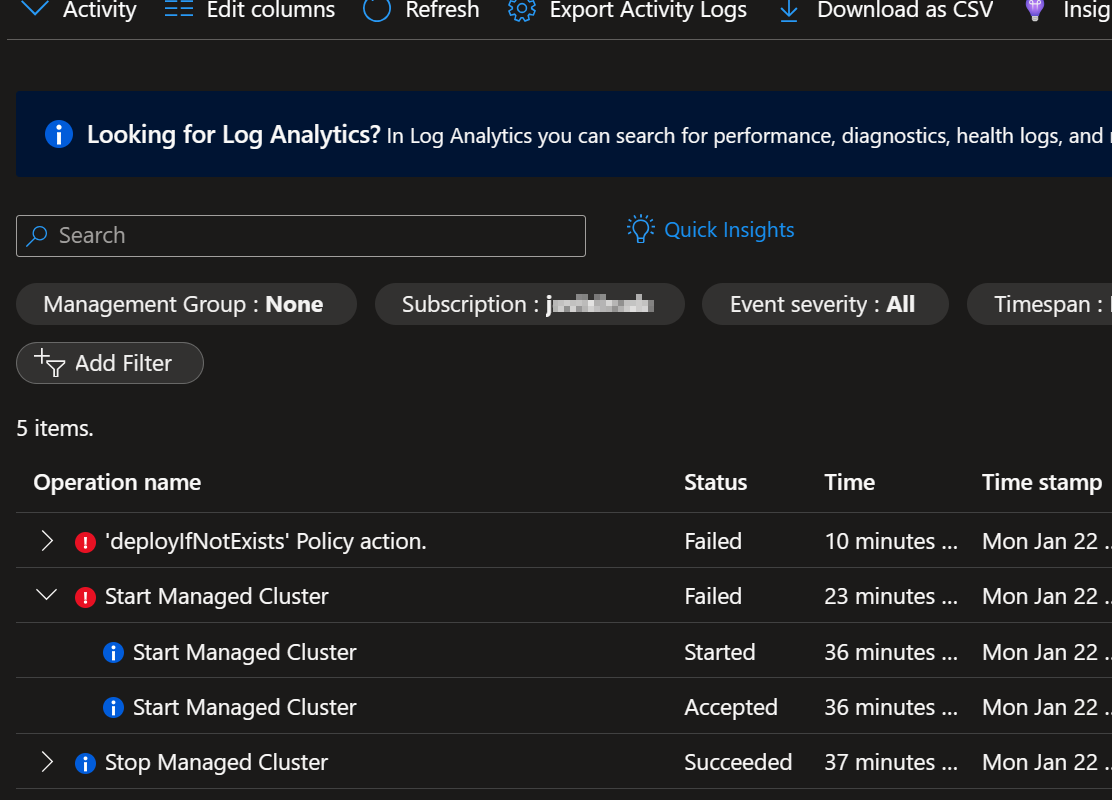Click the info icon in the Log Analytics banner
1112x800 pixels.
tap(59, 134)
